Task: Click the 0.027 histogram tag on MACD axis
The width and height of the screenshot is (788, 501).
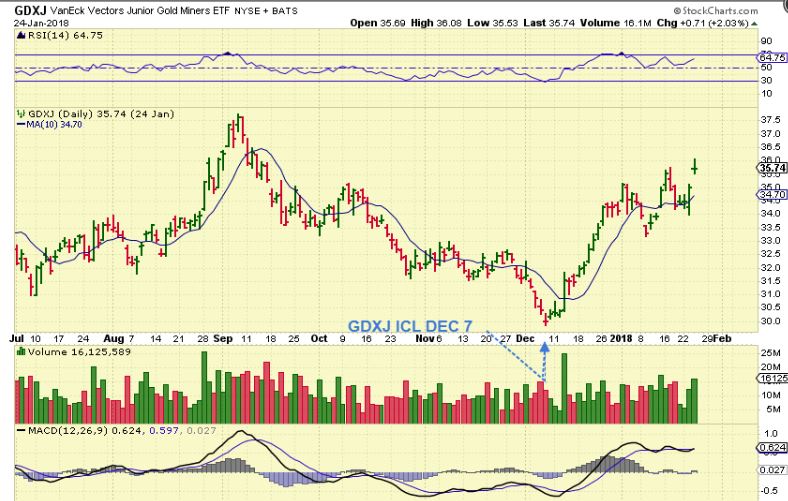Action: point(772,470)
